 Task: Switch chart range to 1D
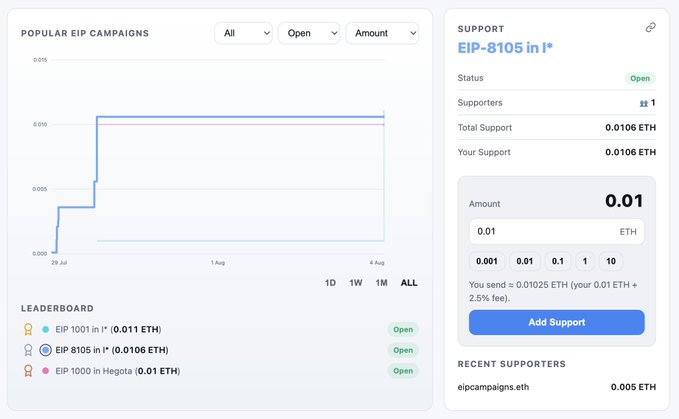330,283
